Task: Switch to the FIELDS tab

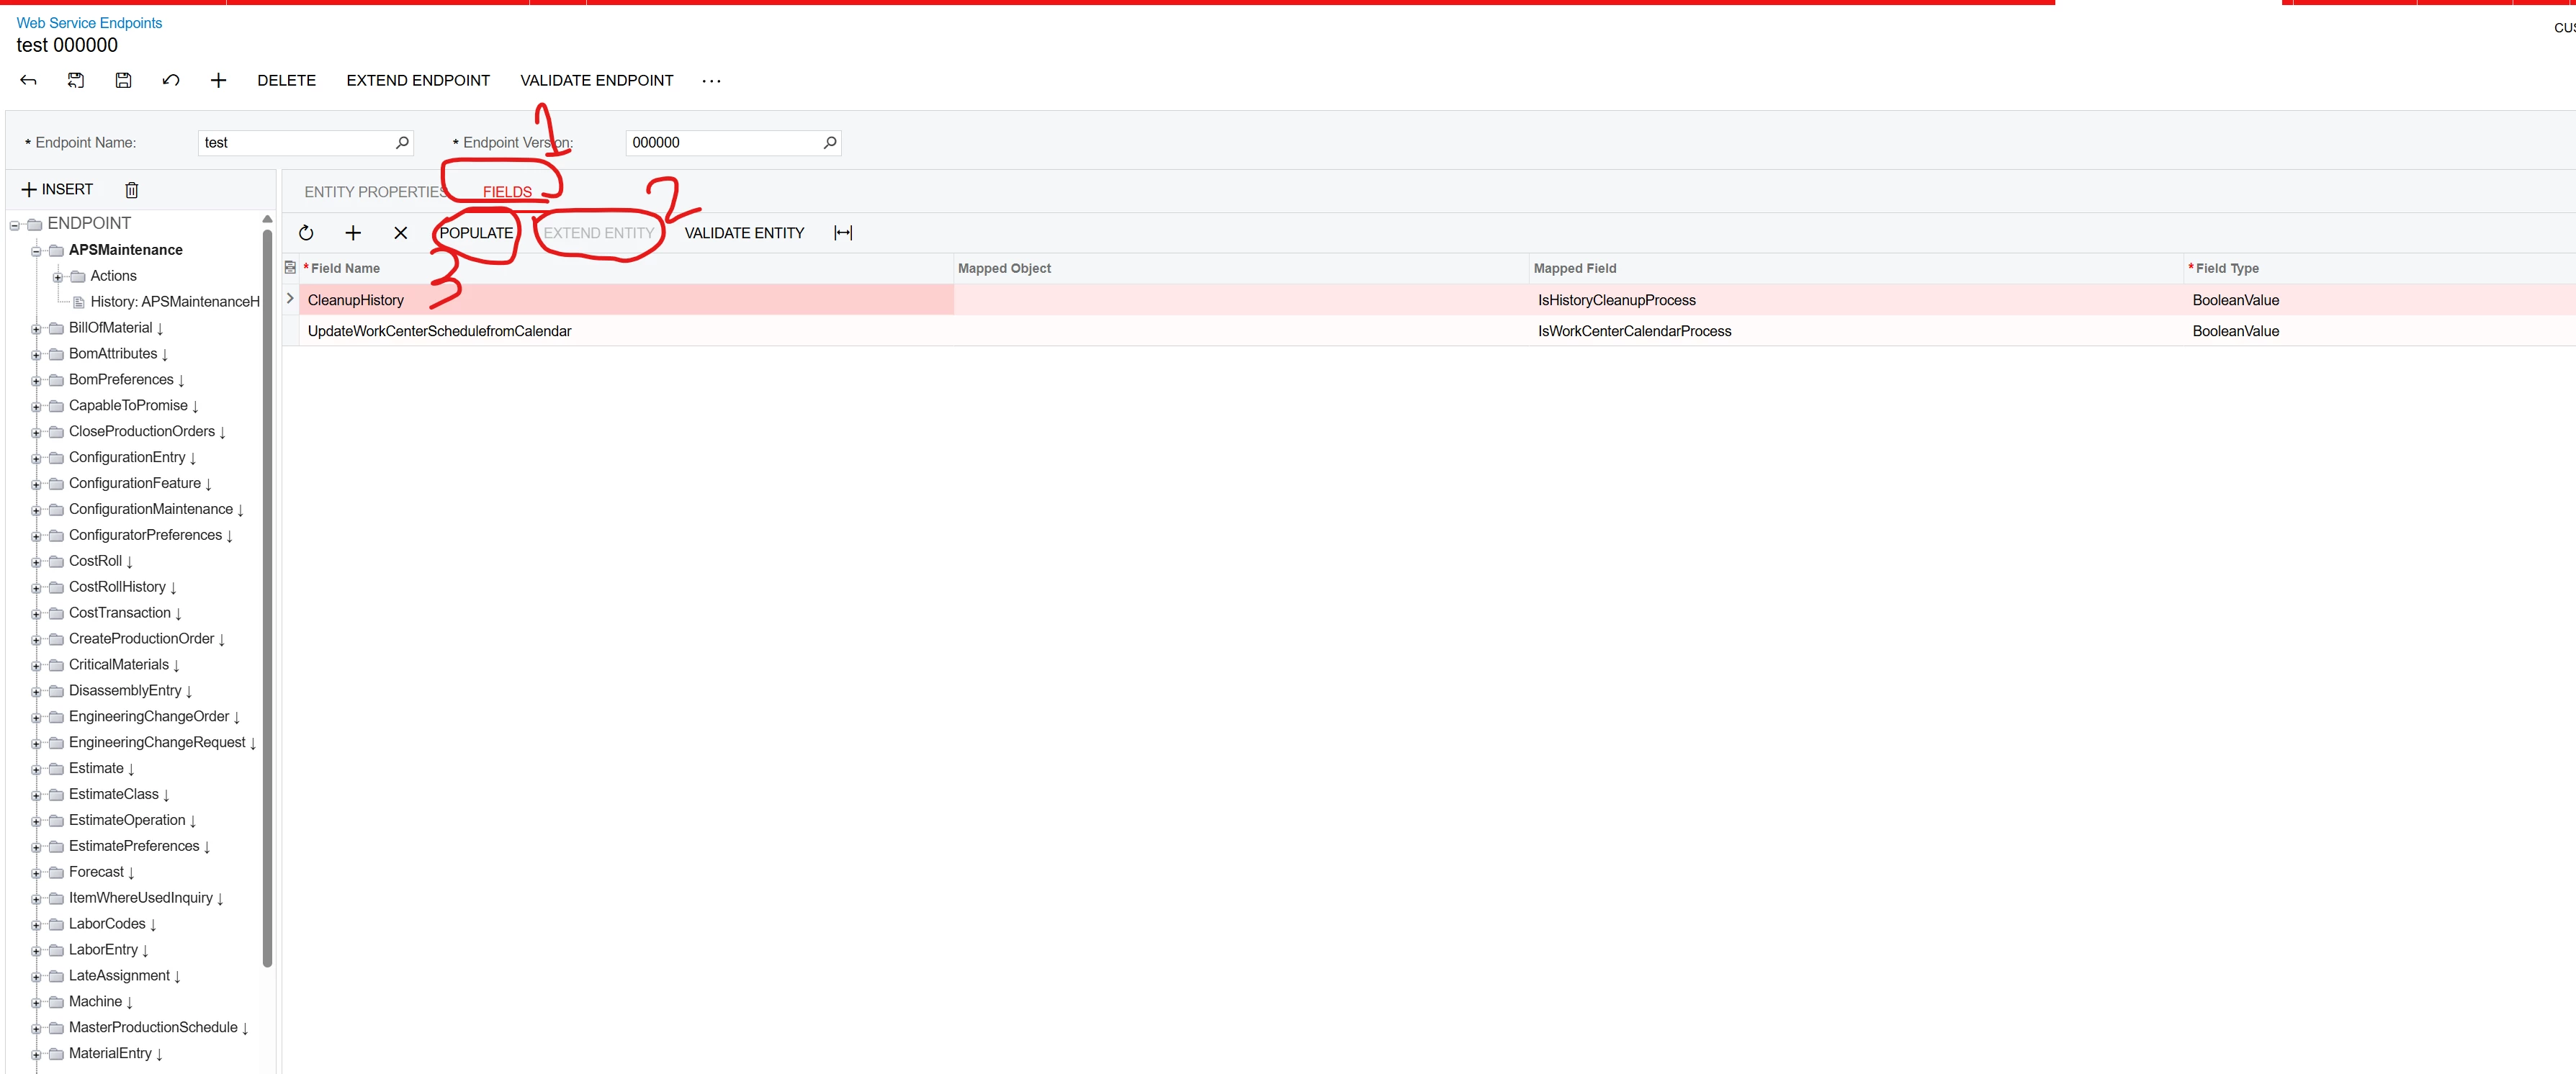Action: (x=507, y=192)
